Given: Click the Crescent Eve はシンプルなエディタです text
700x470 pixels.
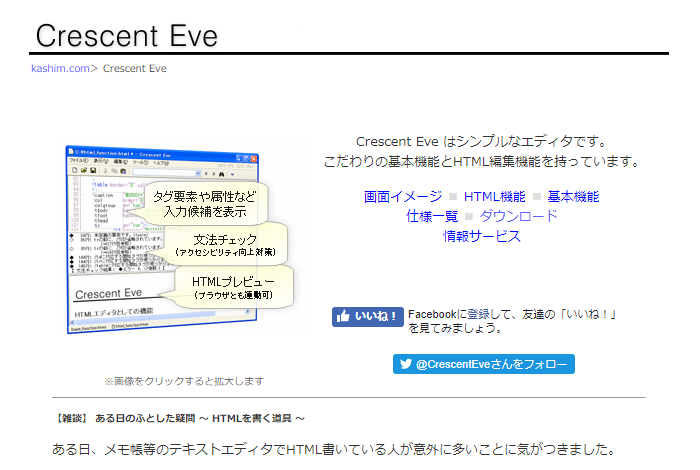Looking at the screenshot, I should coord(481,141).
